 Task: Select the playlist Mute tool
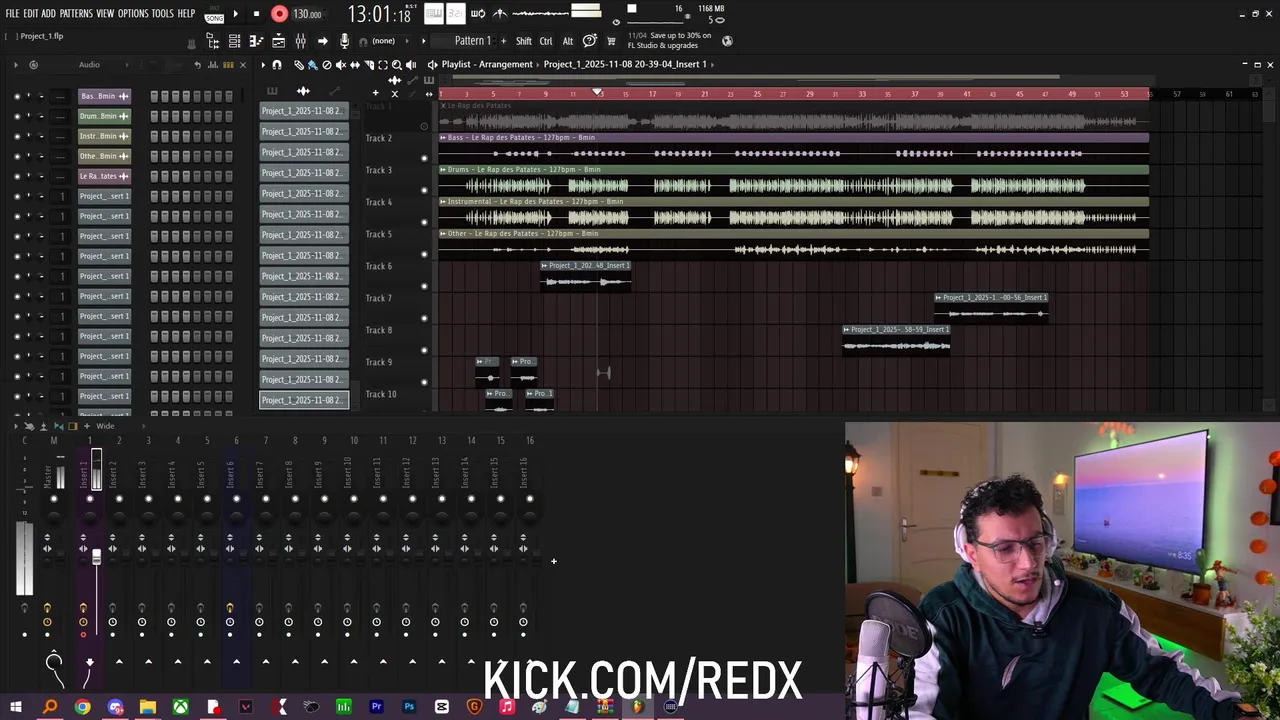click(340, 64)
